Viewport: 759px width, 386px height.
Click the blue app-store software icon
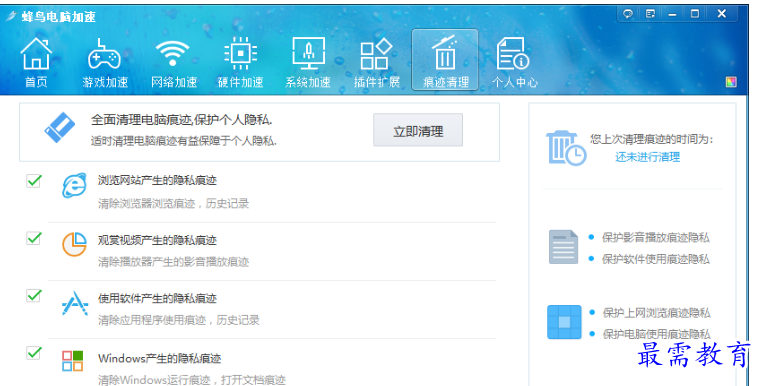coord(75,303)
